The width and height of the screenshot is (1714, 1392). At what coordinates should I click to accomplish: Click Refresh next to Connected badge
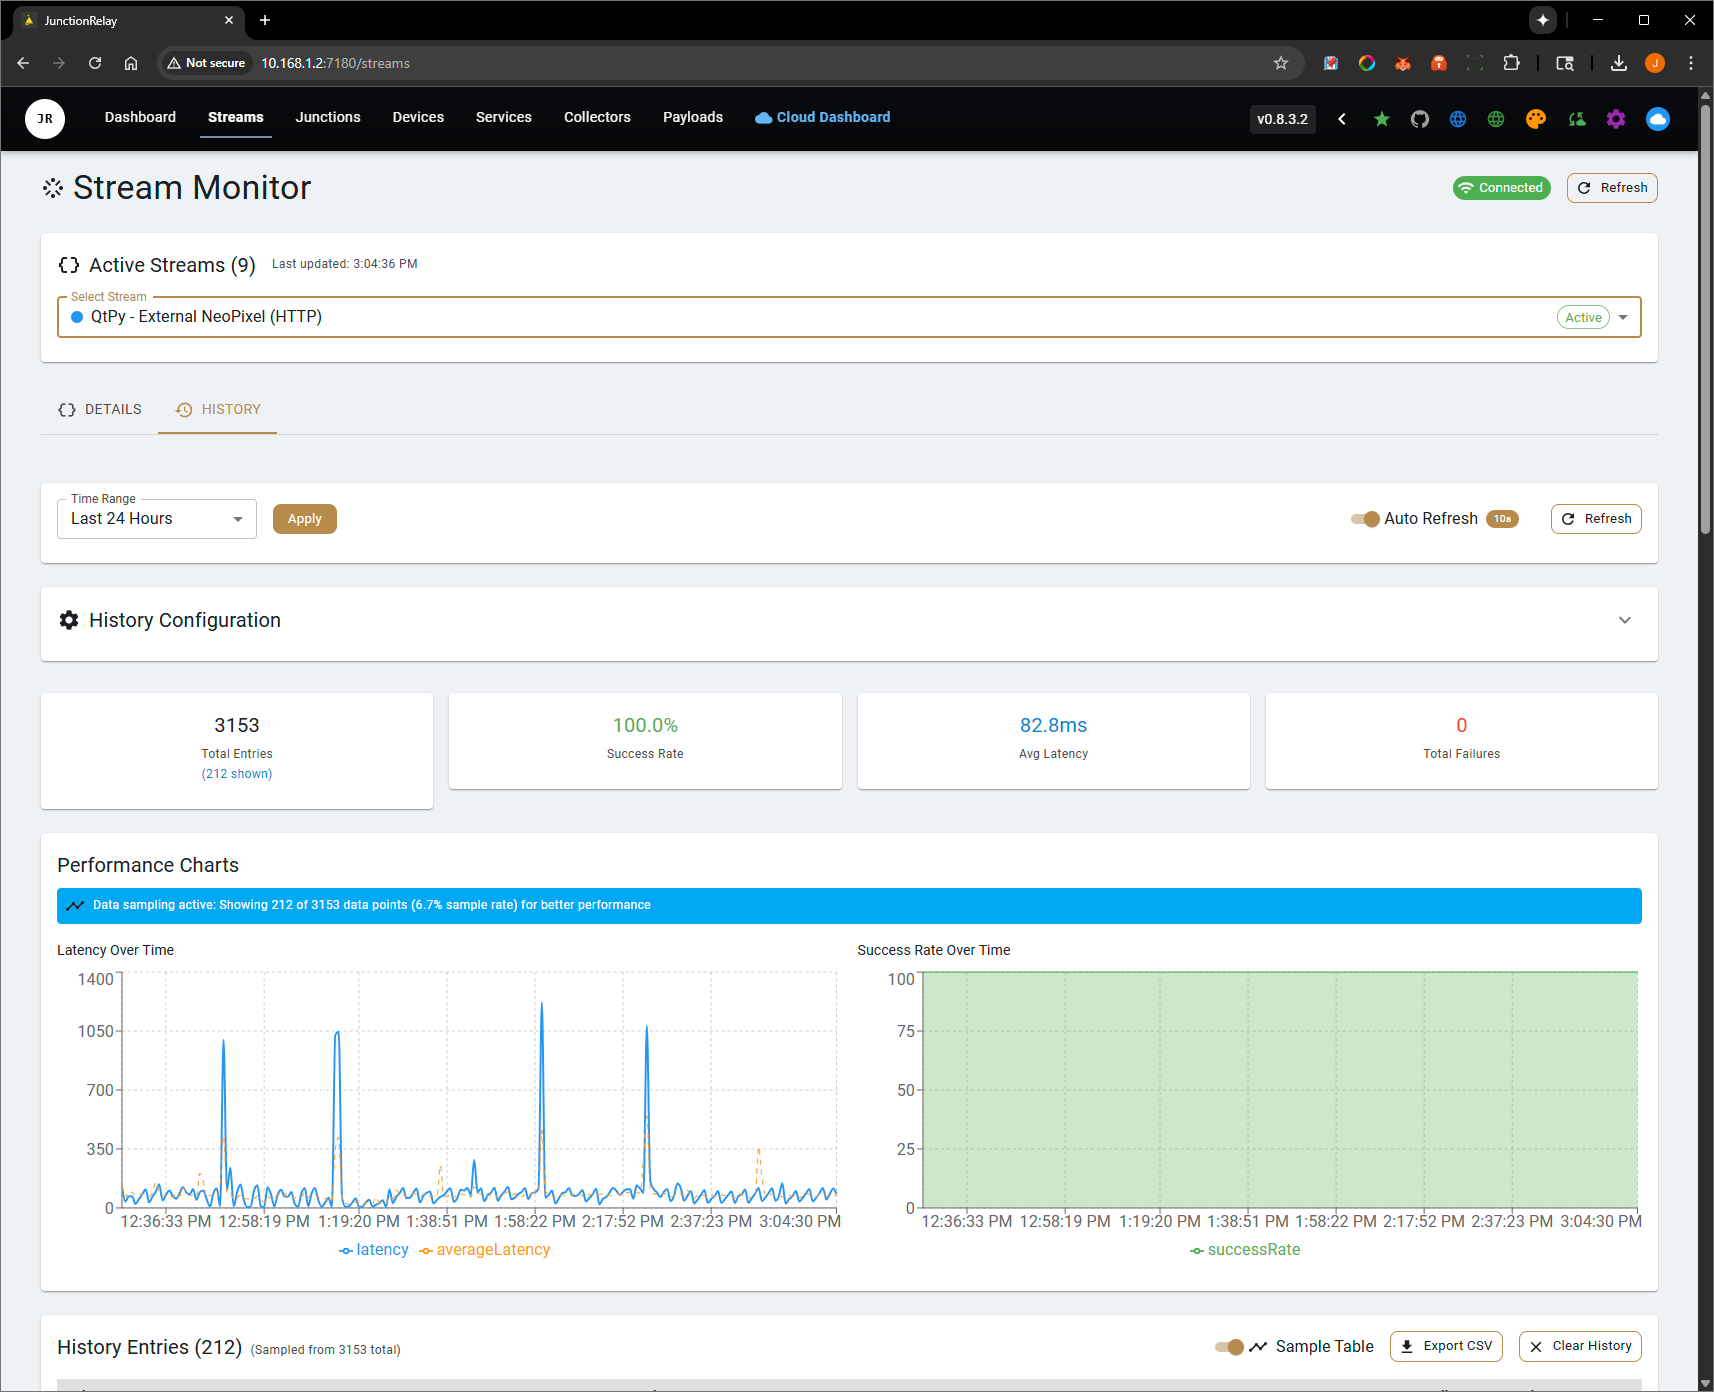(1612, 188)
